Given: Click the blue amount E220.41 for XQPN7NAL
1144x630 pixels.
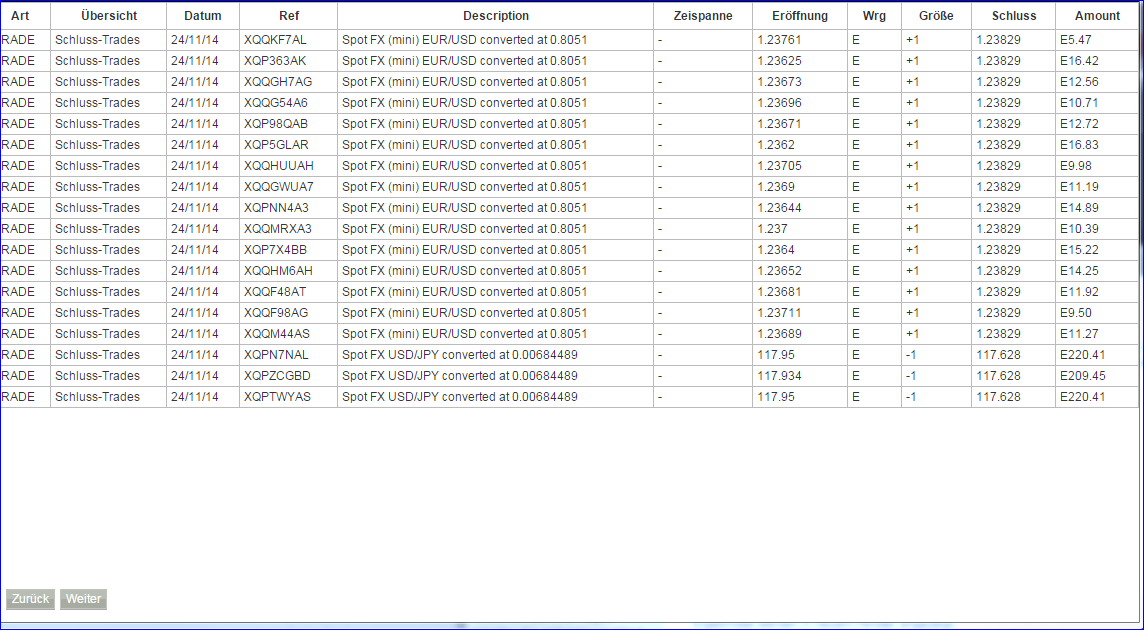Looking at the screenshot, I should 1079,354.
